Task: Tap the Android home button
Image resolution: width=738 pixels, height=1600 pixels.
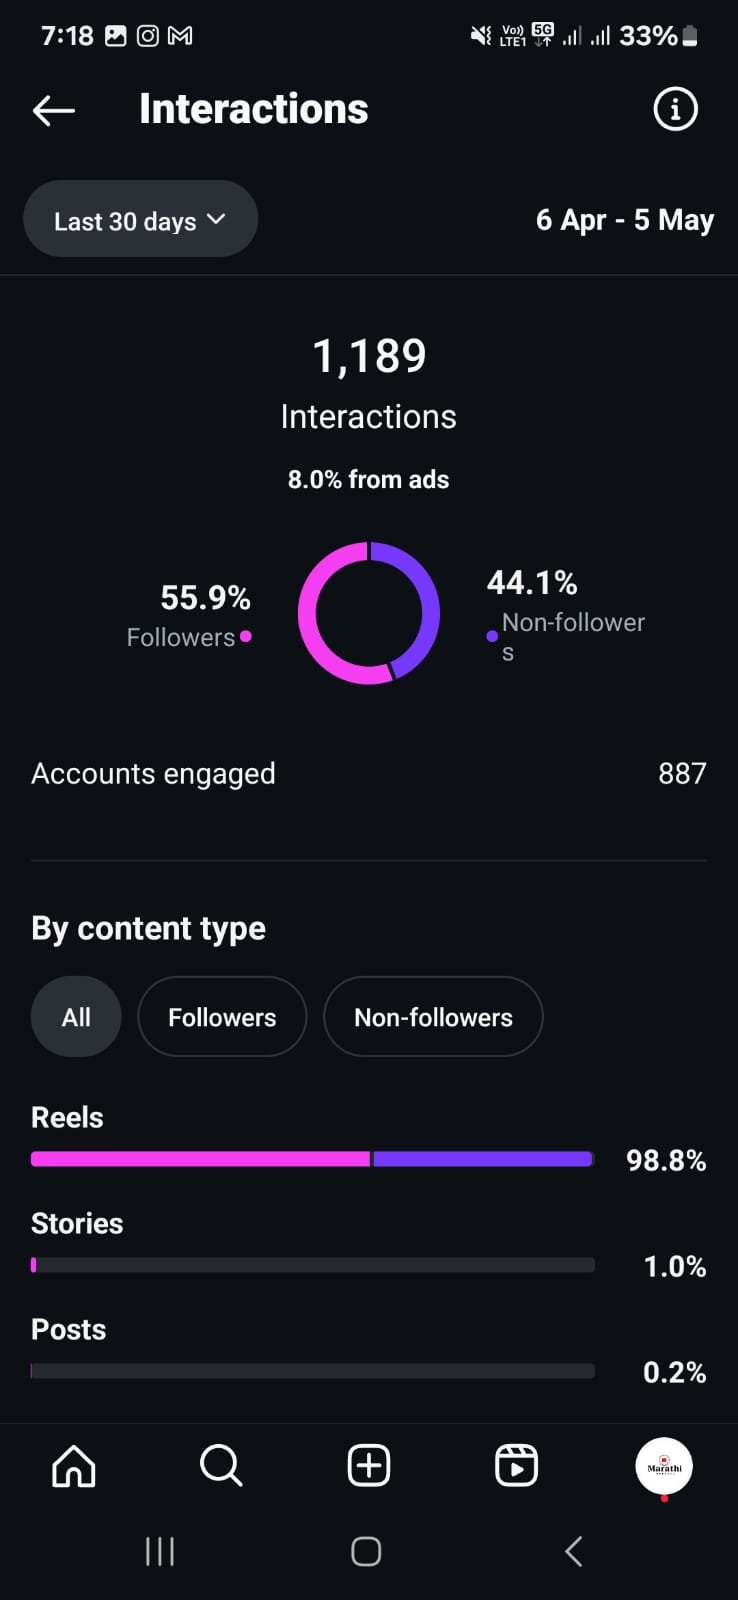Action: point(366,1551)
